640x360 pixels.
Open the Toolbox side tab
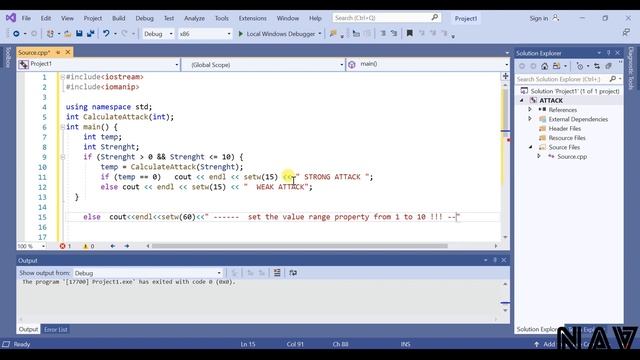(x=7, y=58)
